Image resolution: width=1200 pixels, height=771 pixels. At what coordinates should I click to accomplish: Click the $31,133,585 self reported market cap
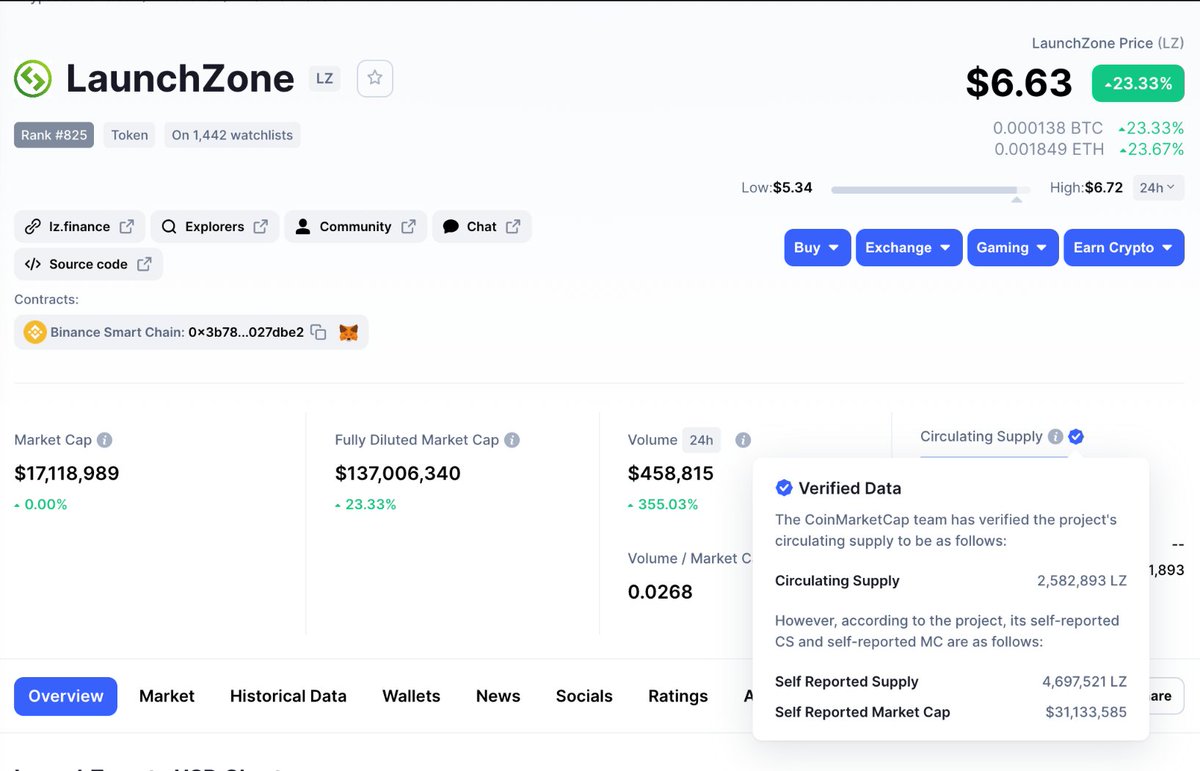point(1086,712)
